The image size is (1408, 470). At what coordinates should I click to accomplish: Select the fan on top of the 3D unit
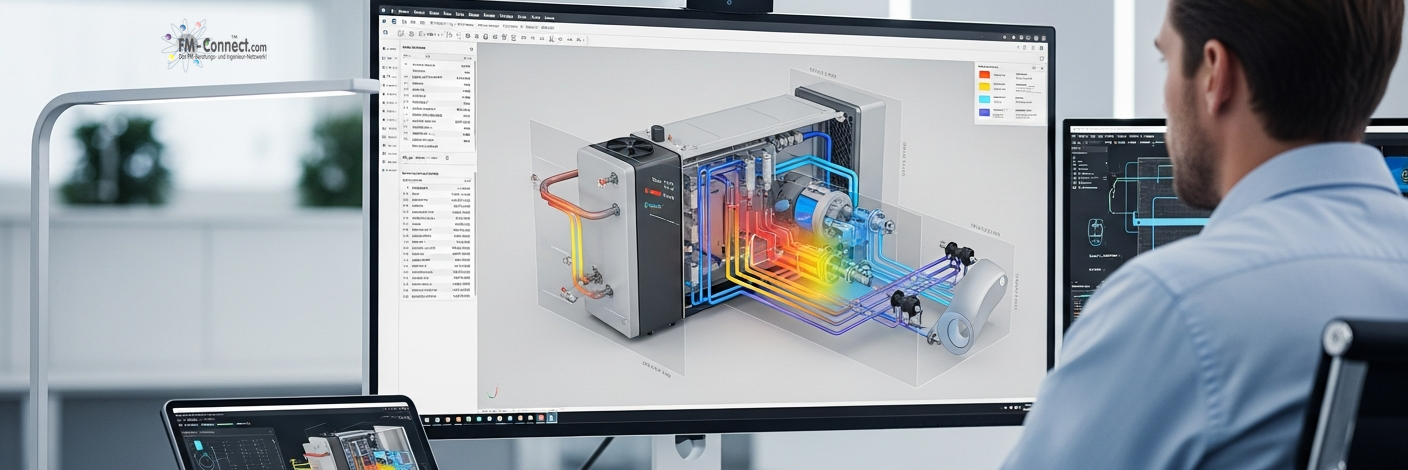tap(630, 149)
